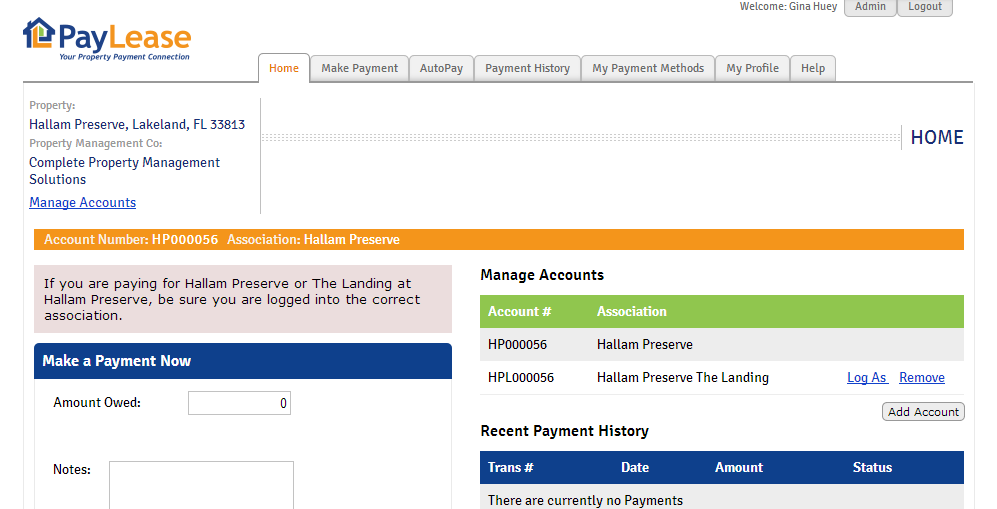Viewport: 997px width, 509px height.
Task: Click the Admin button
Action: click(870, 7)
